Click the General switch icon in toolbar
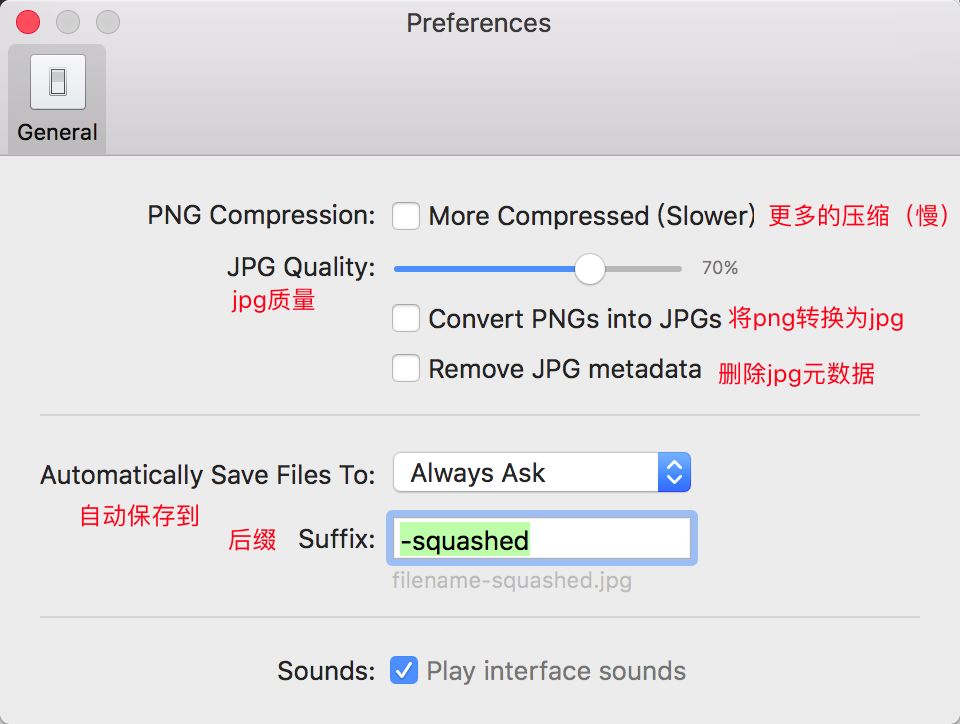960x724 pixels. click(x=58, y=82)
